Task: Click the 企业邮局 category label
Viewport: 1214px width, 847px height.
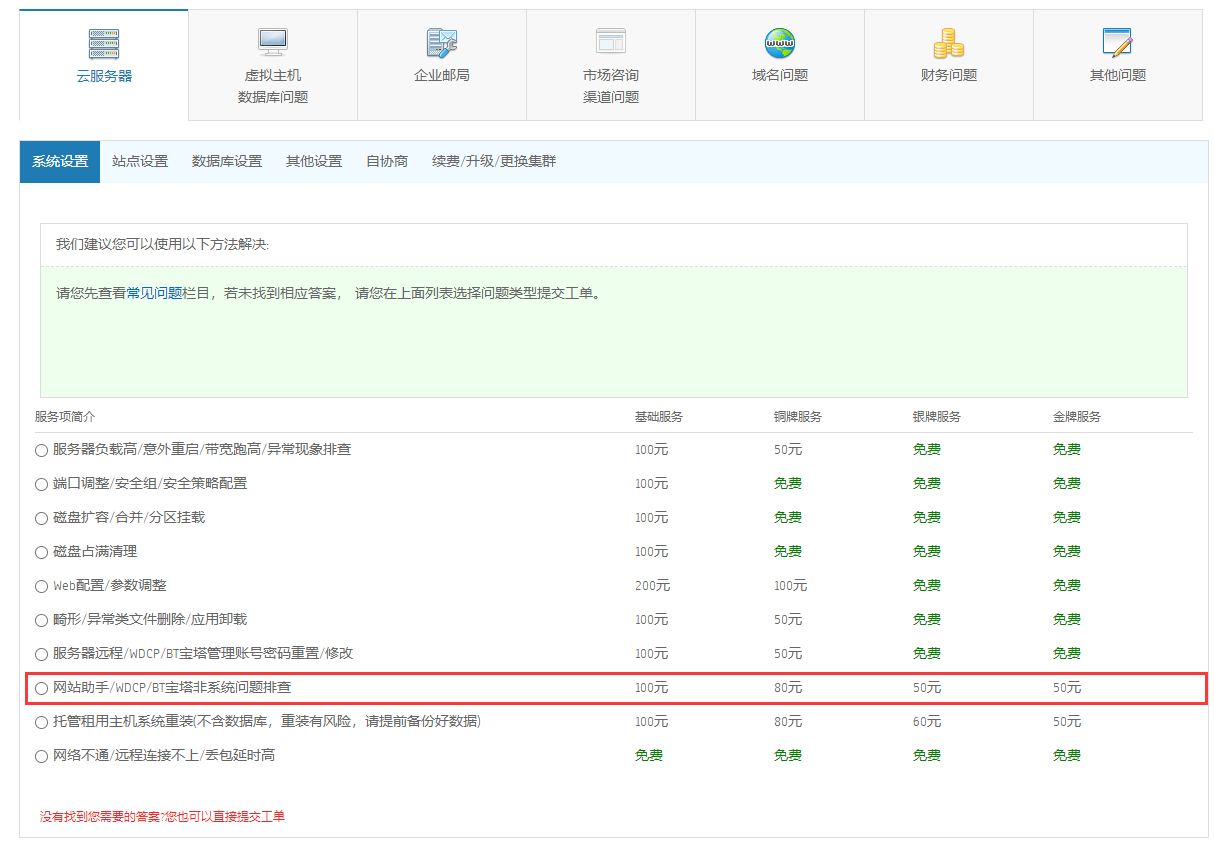Action: coord(442,76)
